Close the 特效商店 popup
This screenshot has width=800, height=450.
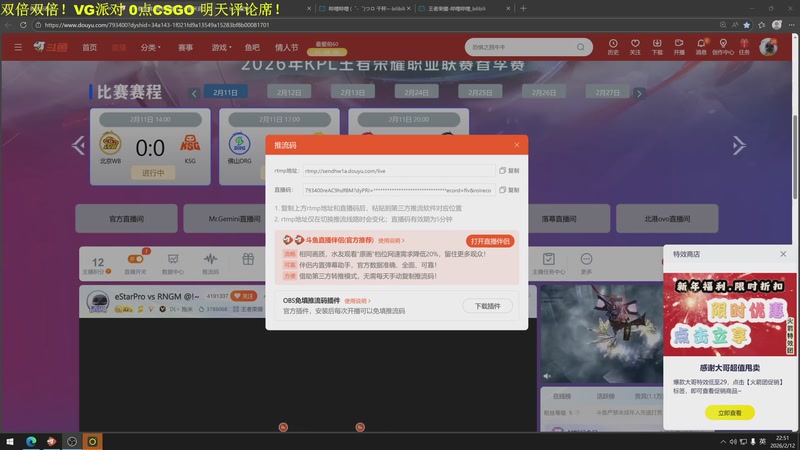coord(783,254)
